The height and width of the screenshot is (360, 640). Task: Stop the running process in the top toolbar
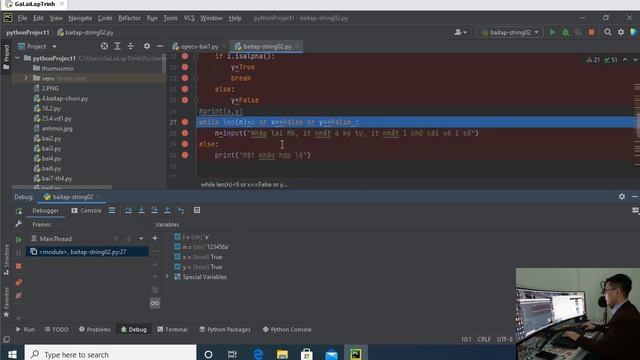click(x=591, y=32)
